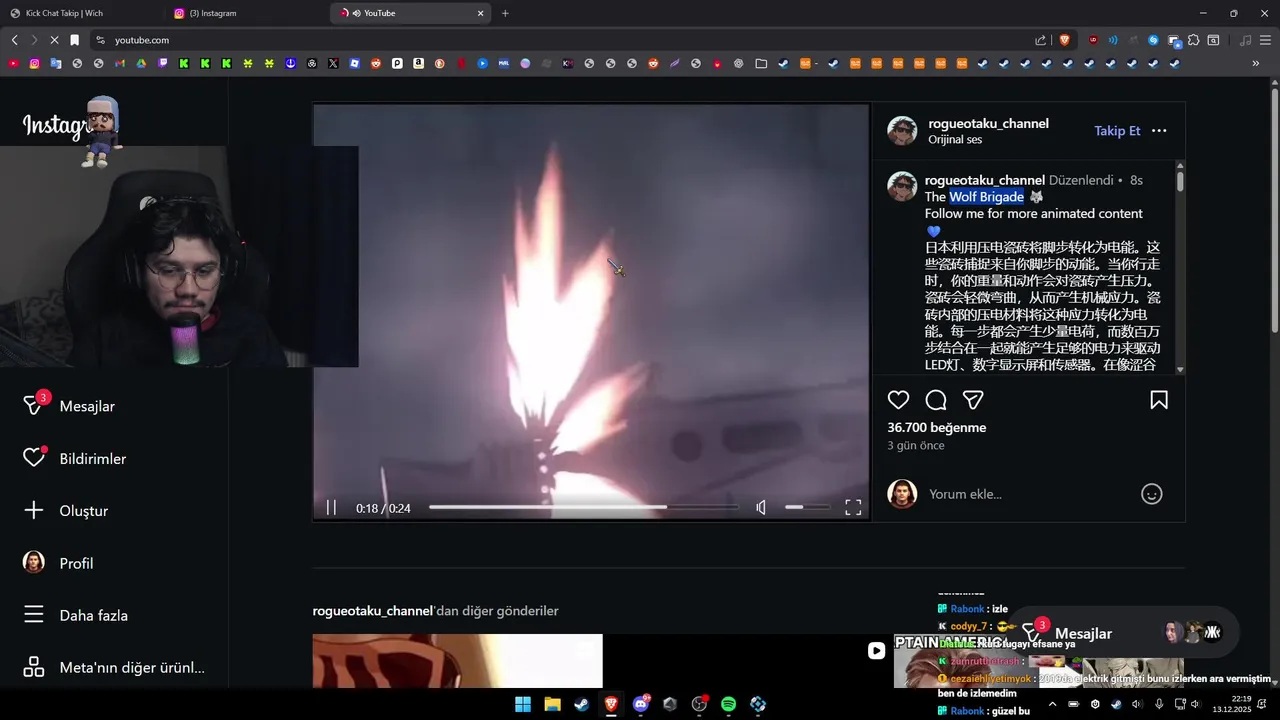
Task: Show hidden system tray icons
Action: 1052,704
